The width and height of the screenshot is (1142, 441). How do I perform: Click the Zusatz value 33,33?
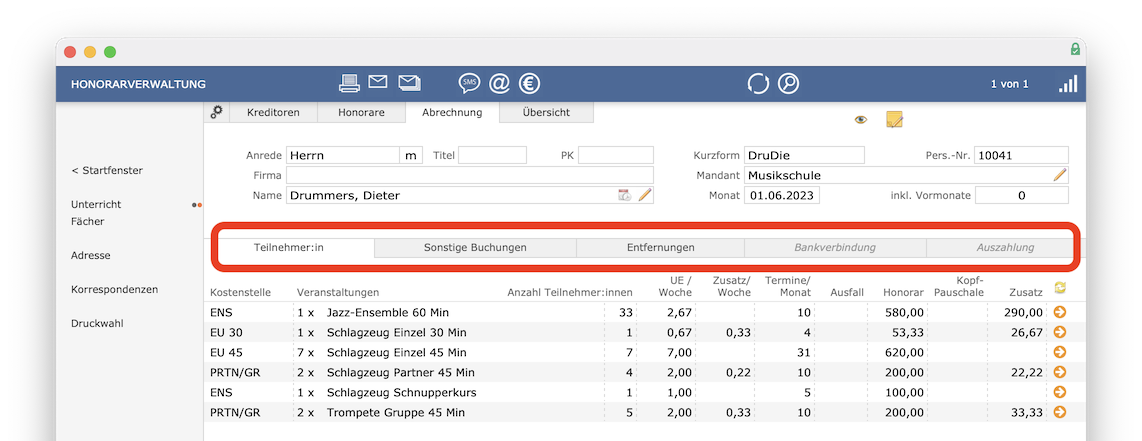click(1026, 413)
